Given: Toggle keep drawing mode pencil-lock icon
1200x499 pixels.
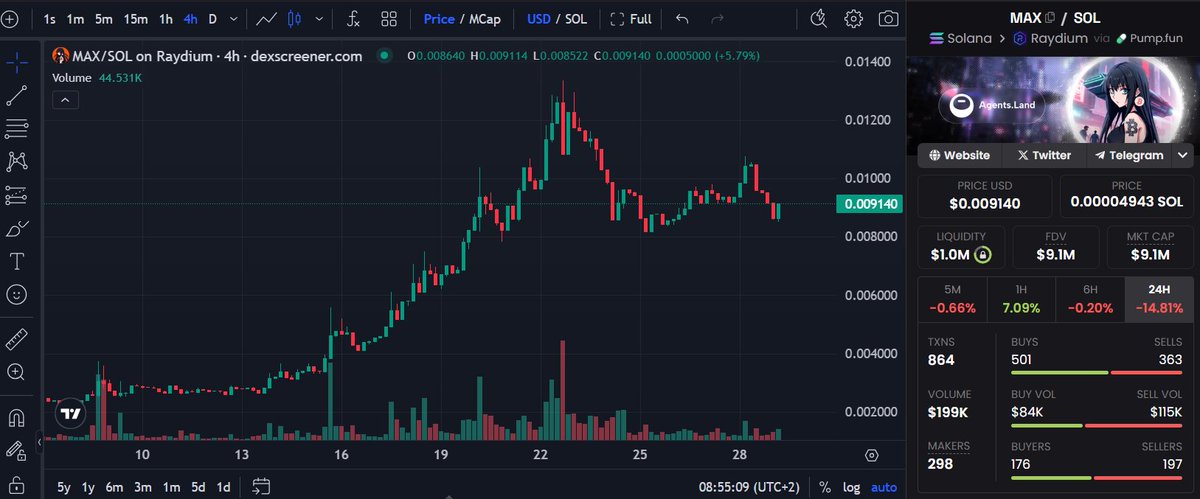Looking at the screenshot, I should point(17,451).
